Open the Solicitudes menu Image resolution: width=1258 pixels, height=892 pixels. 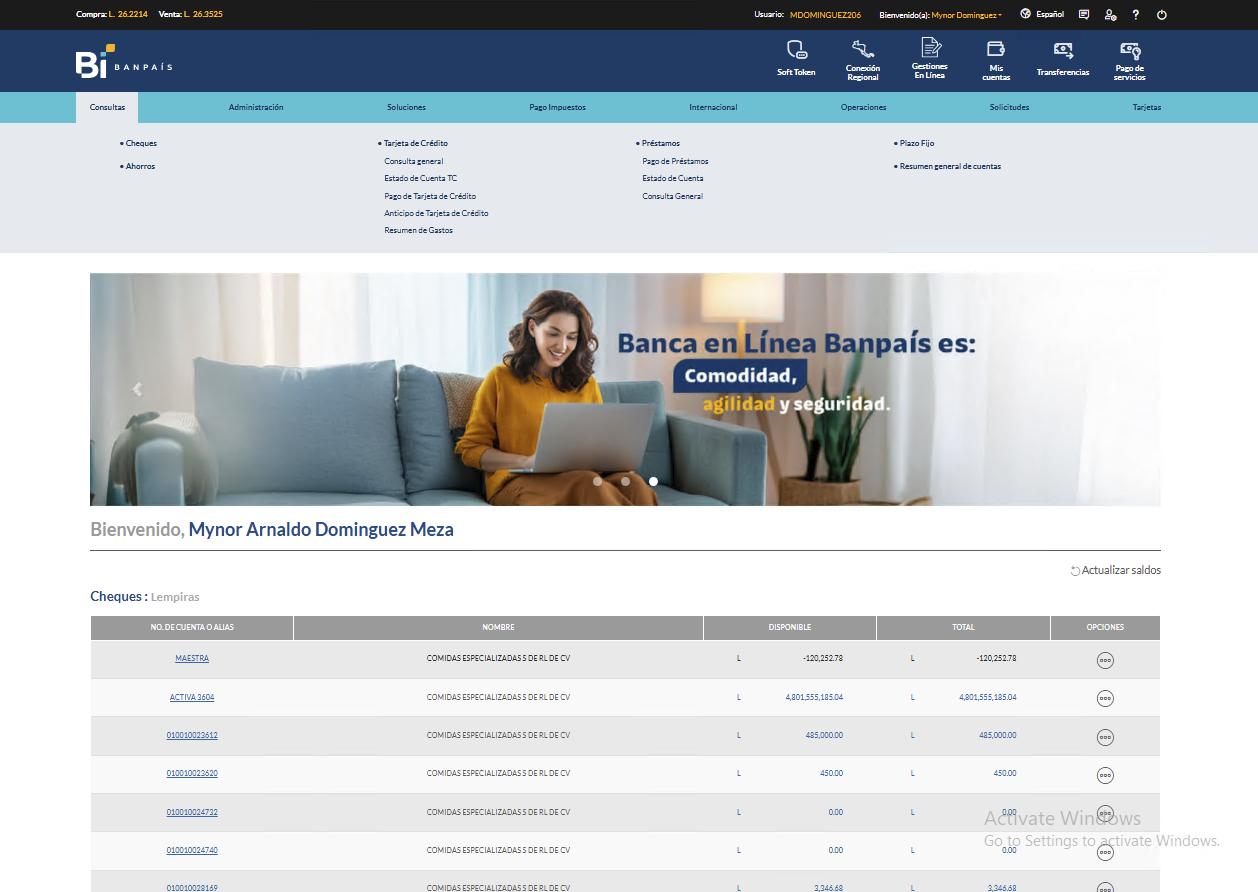(1009, 107)
